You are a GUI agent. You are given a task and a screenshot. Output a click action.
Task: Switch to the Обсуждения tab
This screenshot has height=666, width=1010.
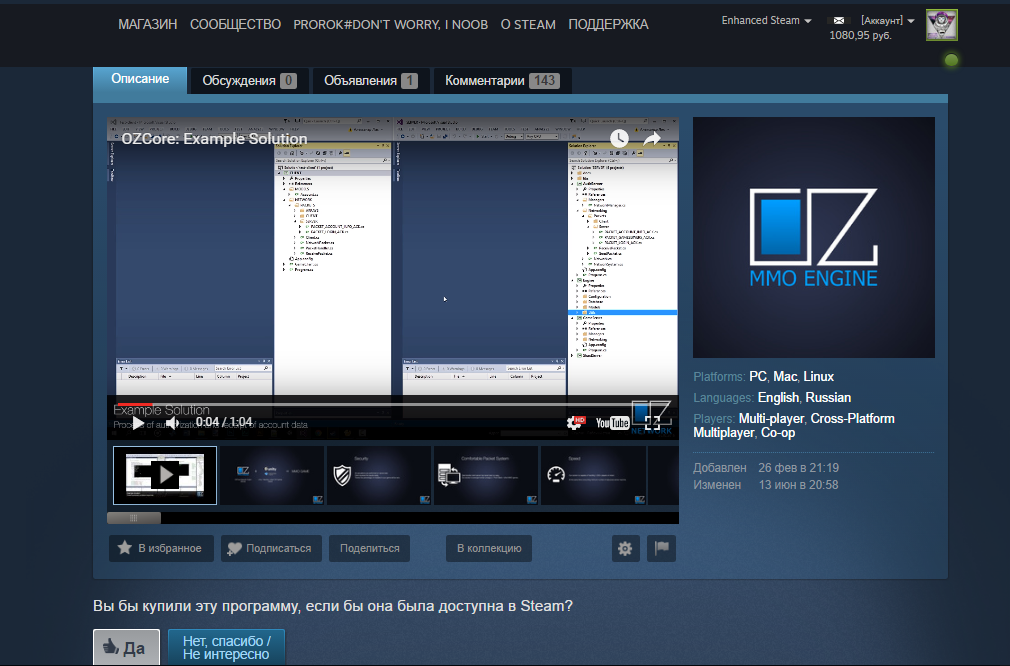[249, 81]
